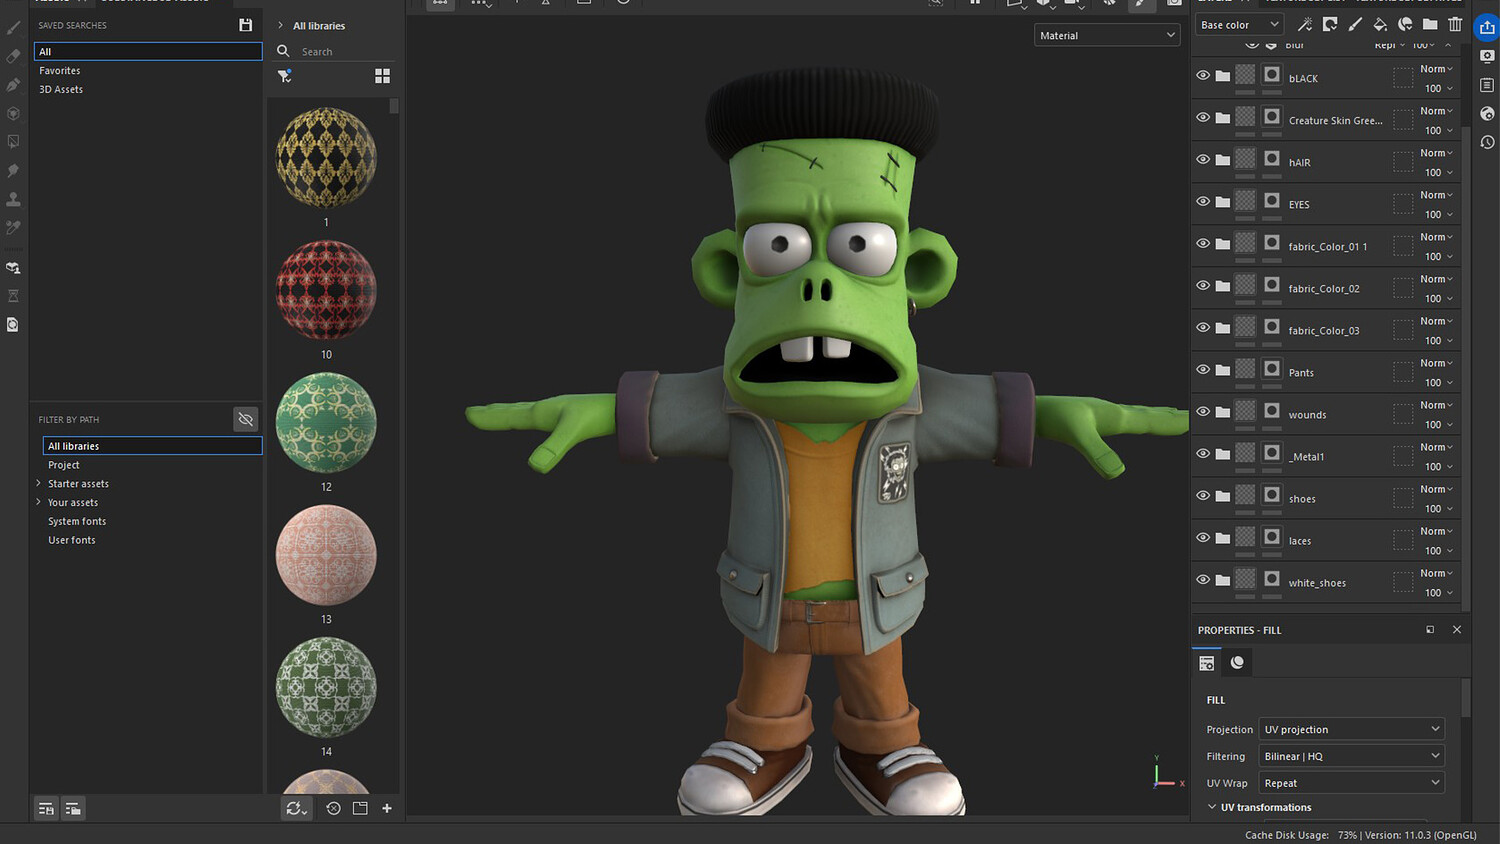Open the UV Wrap Repeat dropdown
Screen dimensions: 1500x844
pos(1352,783)
